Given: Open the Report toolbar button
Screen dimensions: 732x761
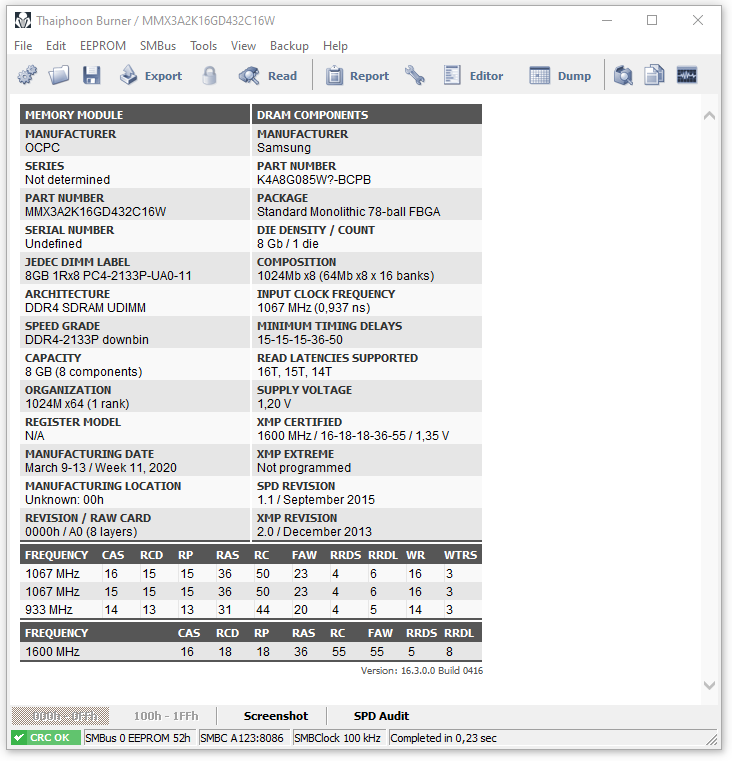Looking at the screenshot, I should tap(357, 76).
